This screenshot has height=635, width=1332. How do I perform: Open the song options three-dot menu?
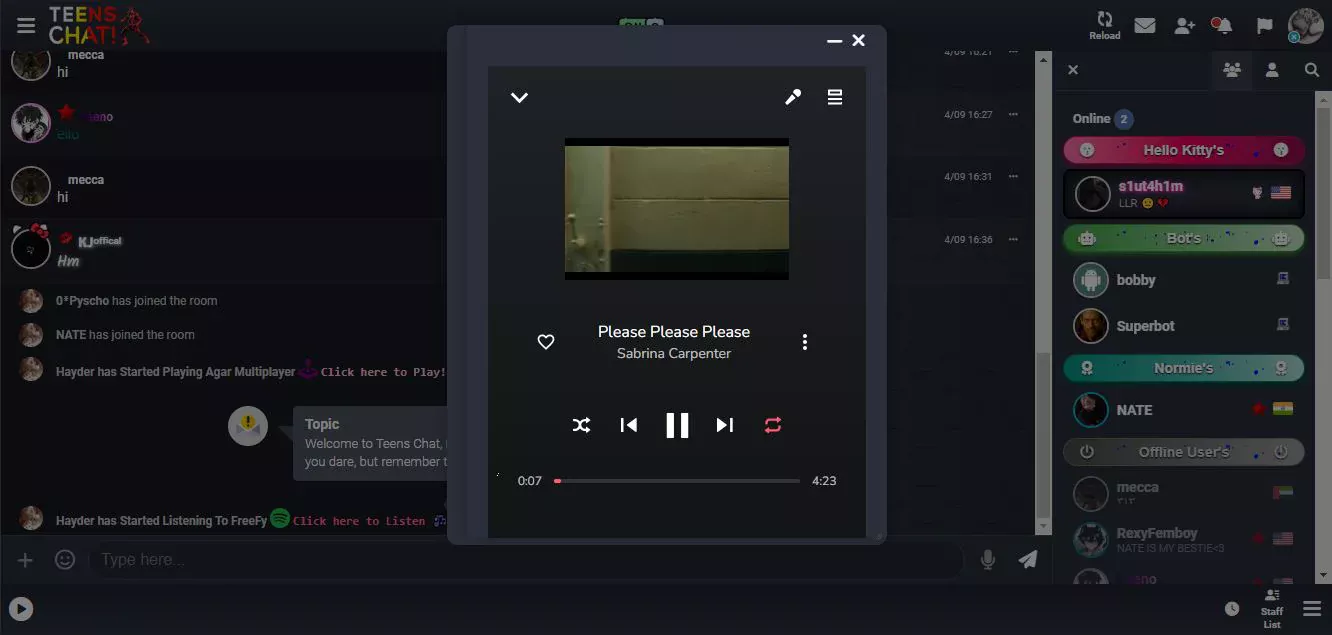(805, 342)
